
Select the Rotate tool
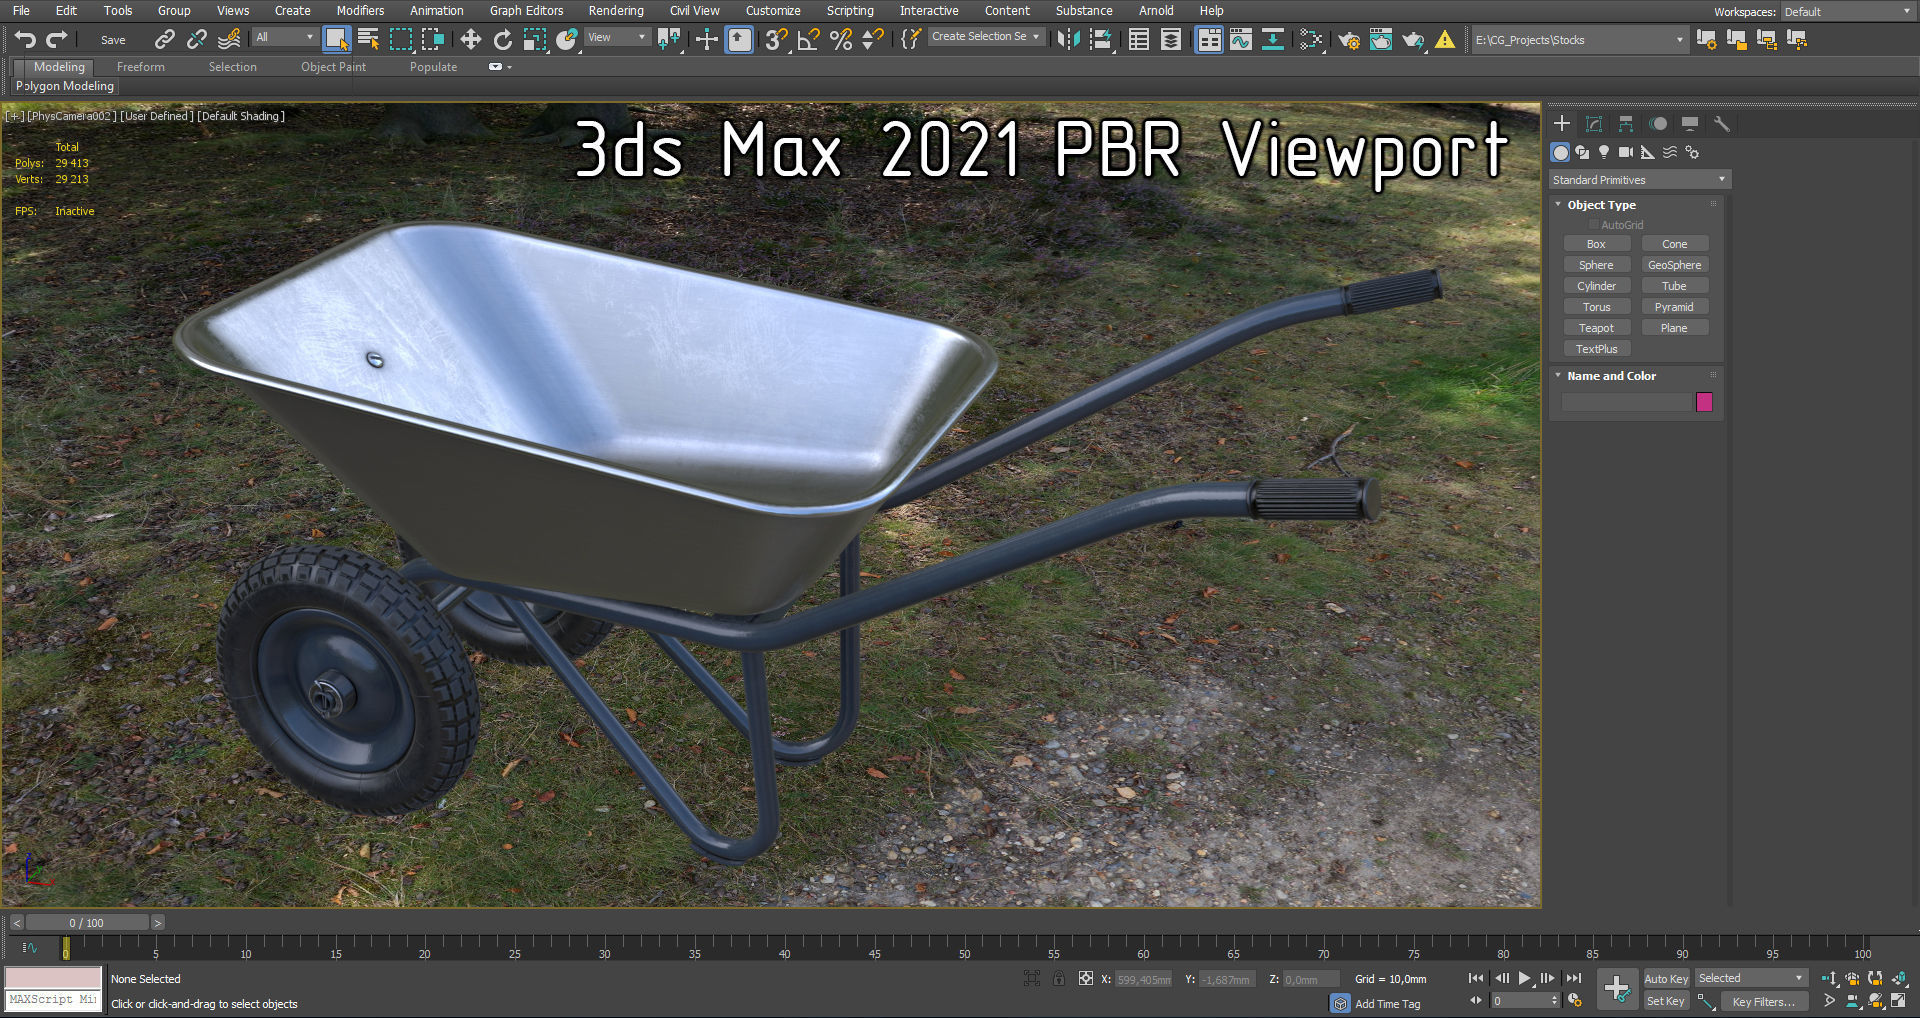[x=503, y=40]
